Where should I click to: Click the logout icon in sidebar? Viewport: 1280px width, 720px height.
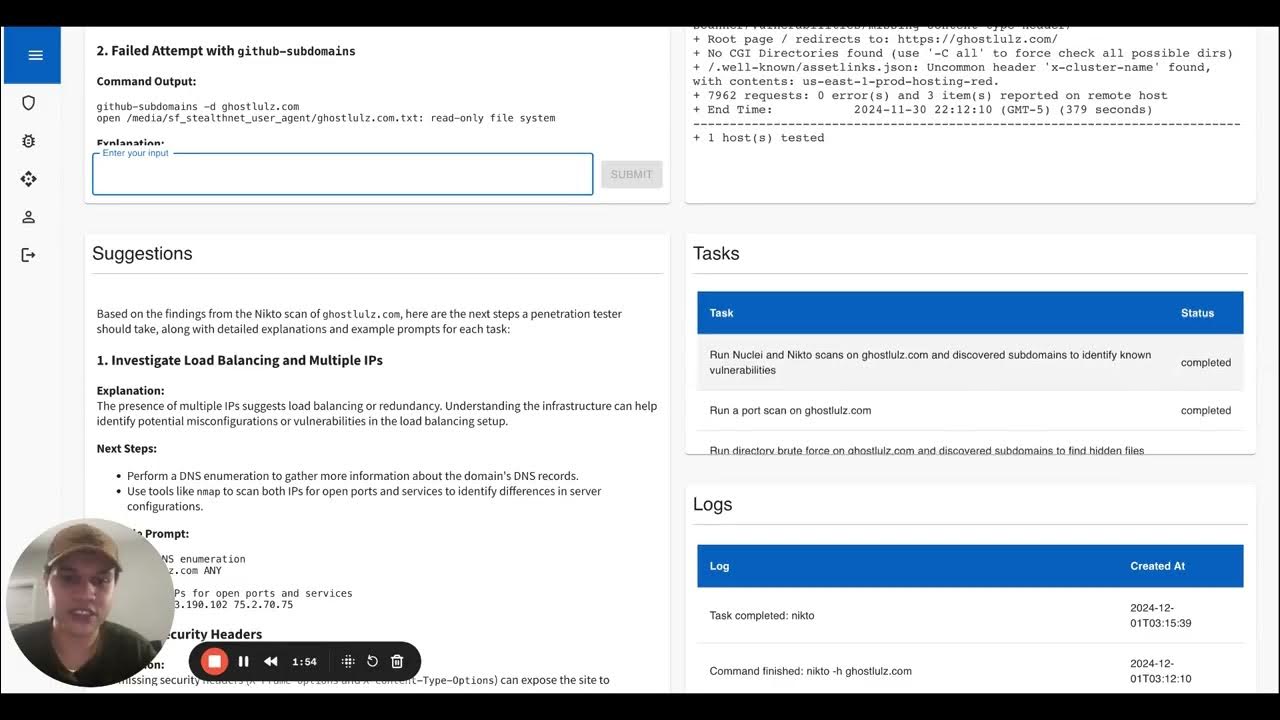(x=29, y=254)
